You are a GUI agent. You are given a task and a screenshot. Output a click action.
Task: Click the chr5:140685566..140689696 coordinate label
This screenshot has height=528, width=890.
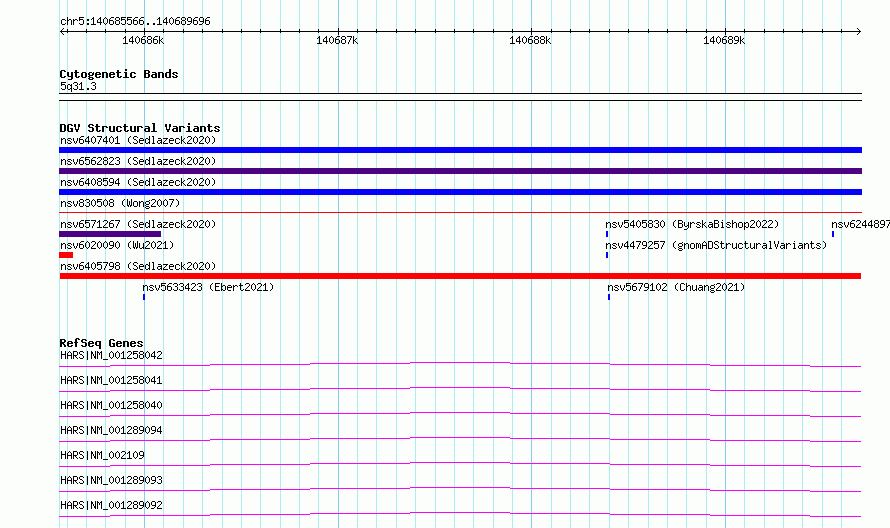click(135, 21)
